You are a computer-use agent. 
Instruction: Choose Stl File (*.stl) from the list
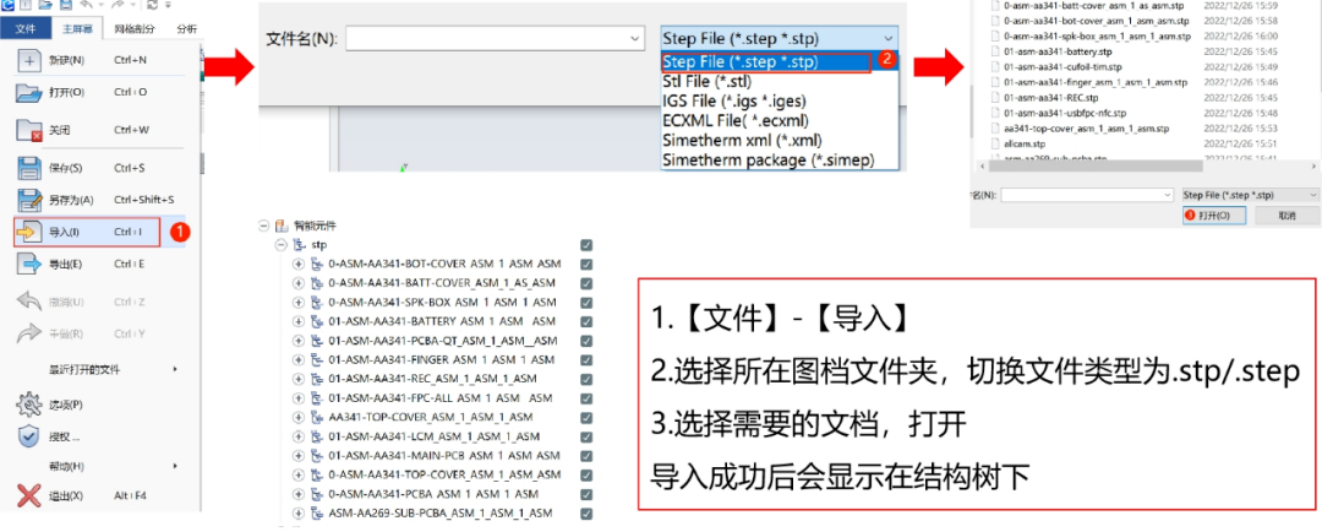[x=706, y=81]
